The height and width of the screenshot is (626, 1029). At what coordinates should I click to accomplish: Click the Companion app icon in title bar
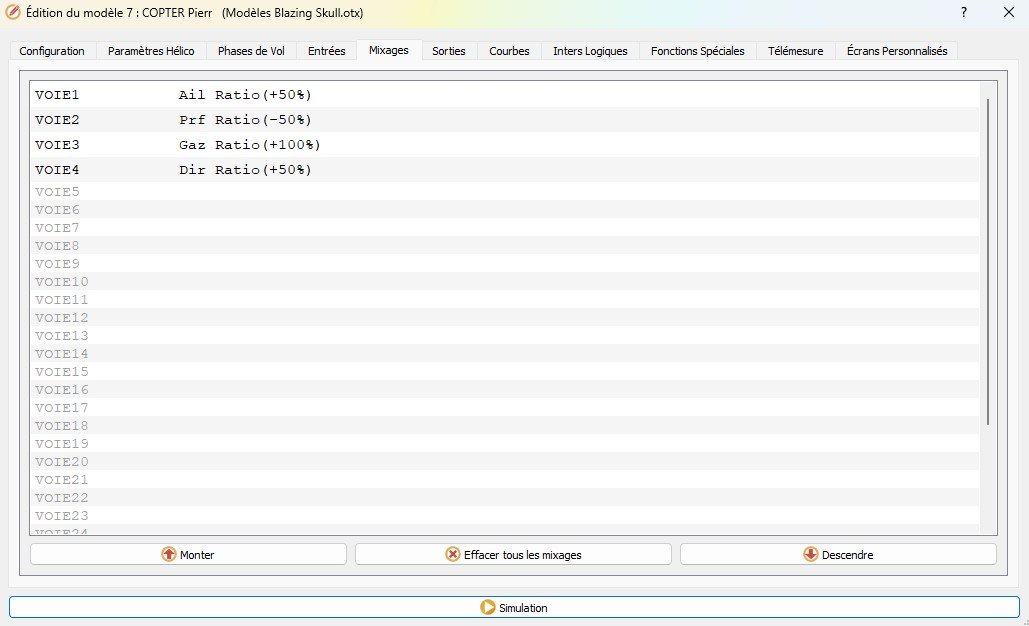14,13
